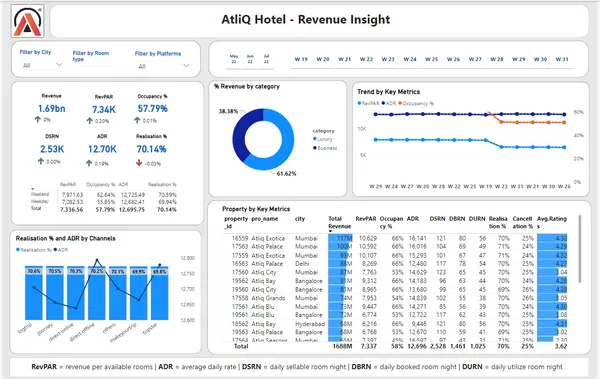The image size is (600, 379).
Task: Select week W 25 in the slicer
Action: [432, 59]
